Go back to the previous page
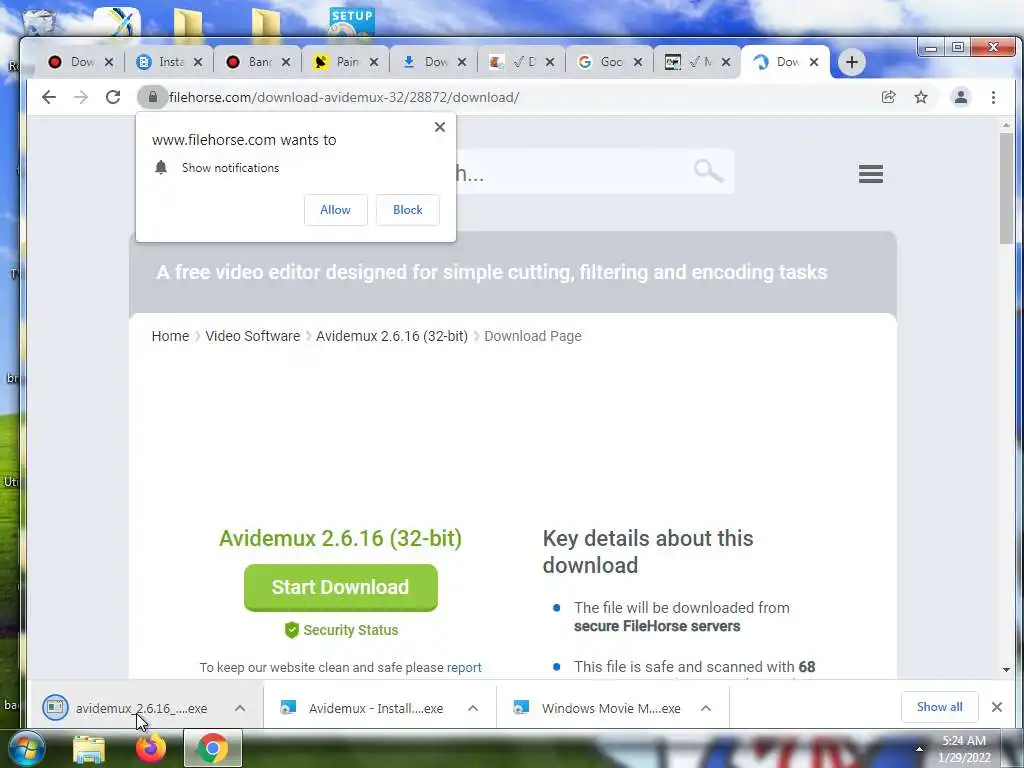Screen dimensions: 1024x768 [49, 97]
